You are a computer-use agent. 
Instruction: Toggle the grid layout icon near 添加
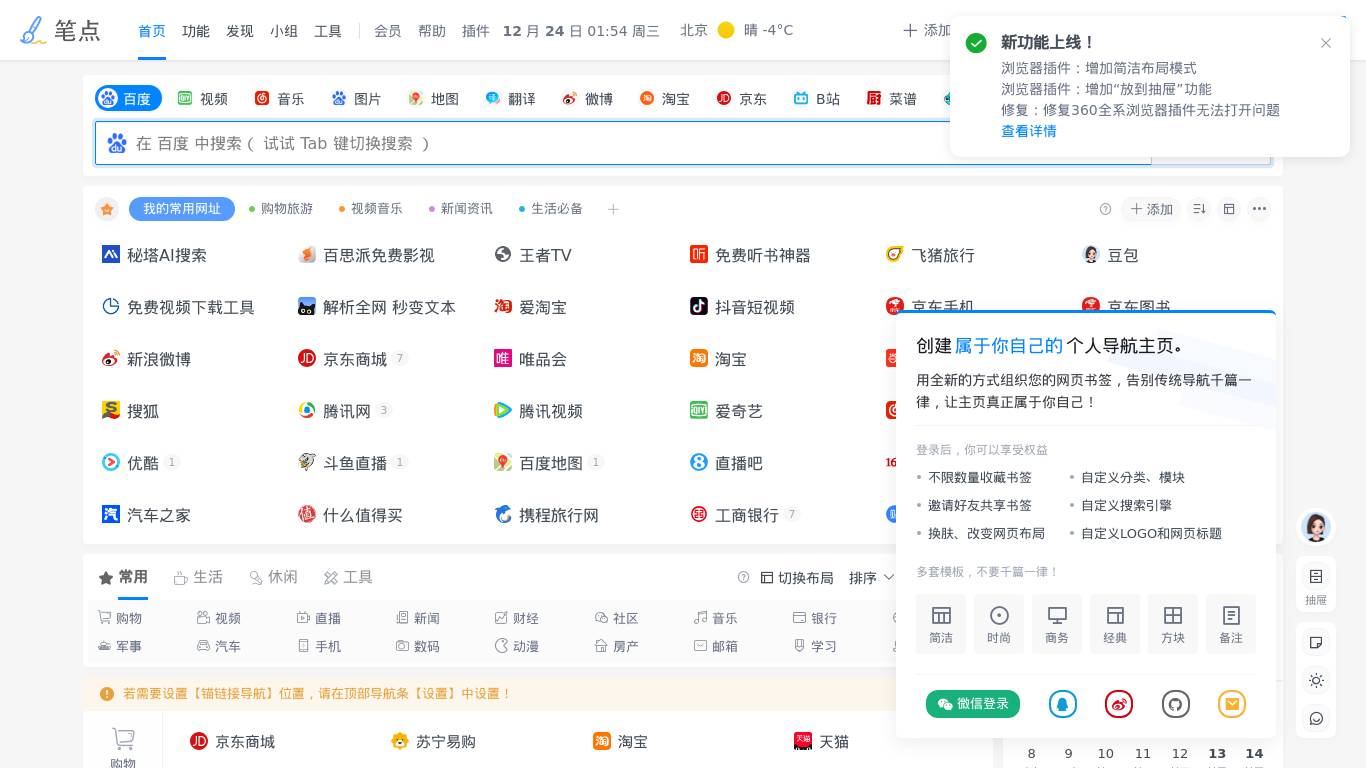1229,209
